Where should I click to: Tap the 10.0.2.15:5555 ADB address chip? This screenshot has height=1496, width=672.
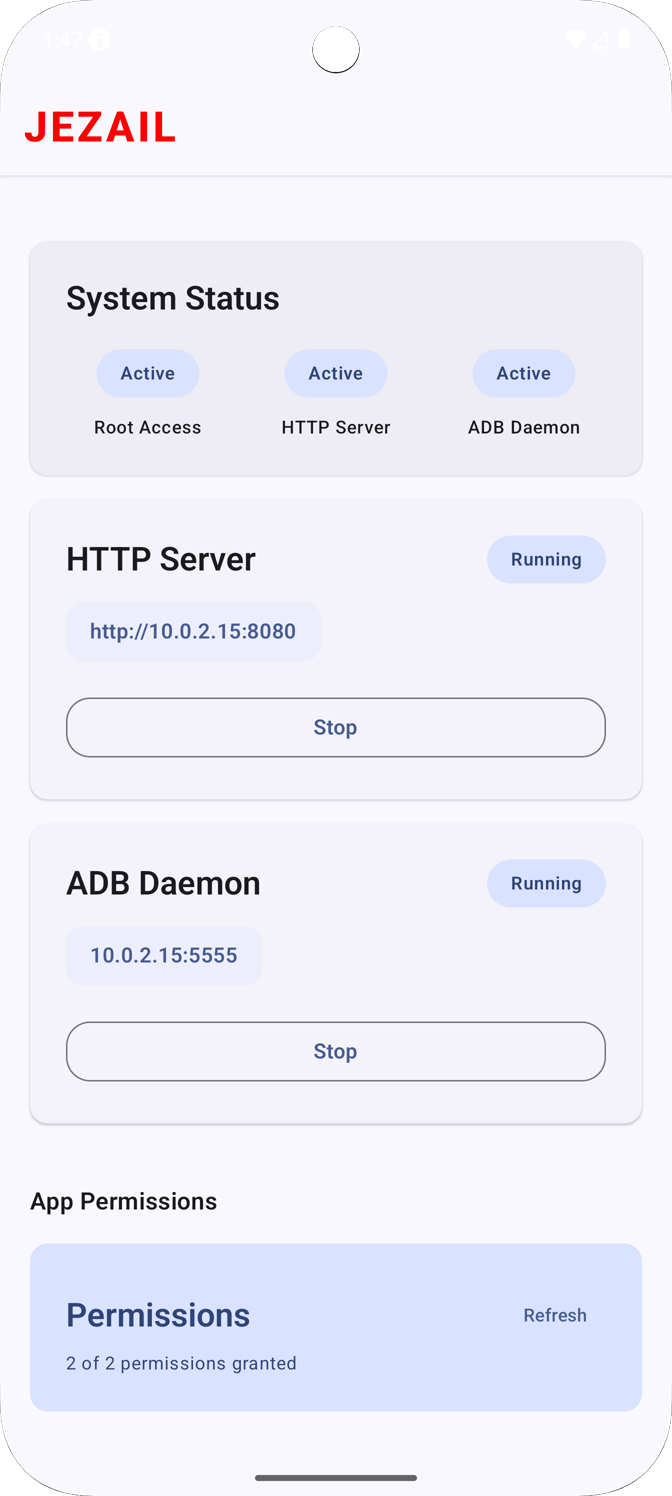(163, 955)
